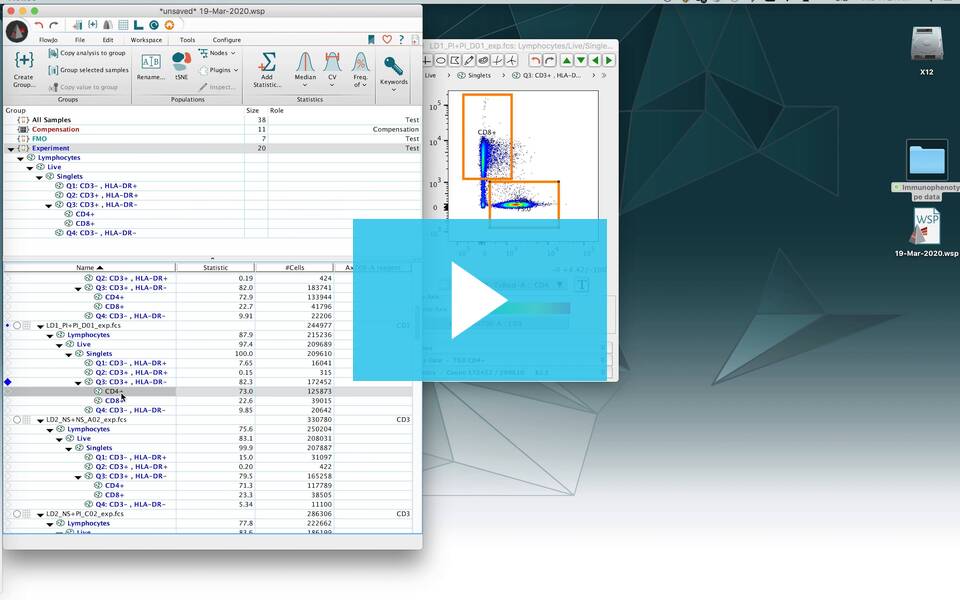Screen dimensions: 960x600
Task: Collapse the LD2_NS+NS_A02_exp.fcs sample row
Action: click(40, 421)
